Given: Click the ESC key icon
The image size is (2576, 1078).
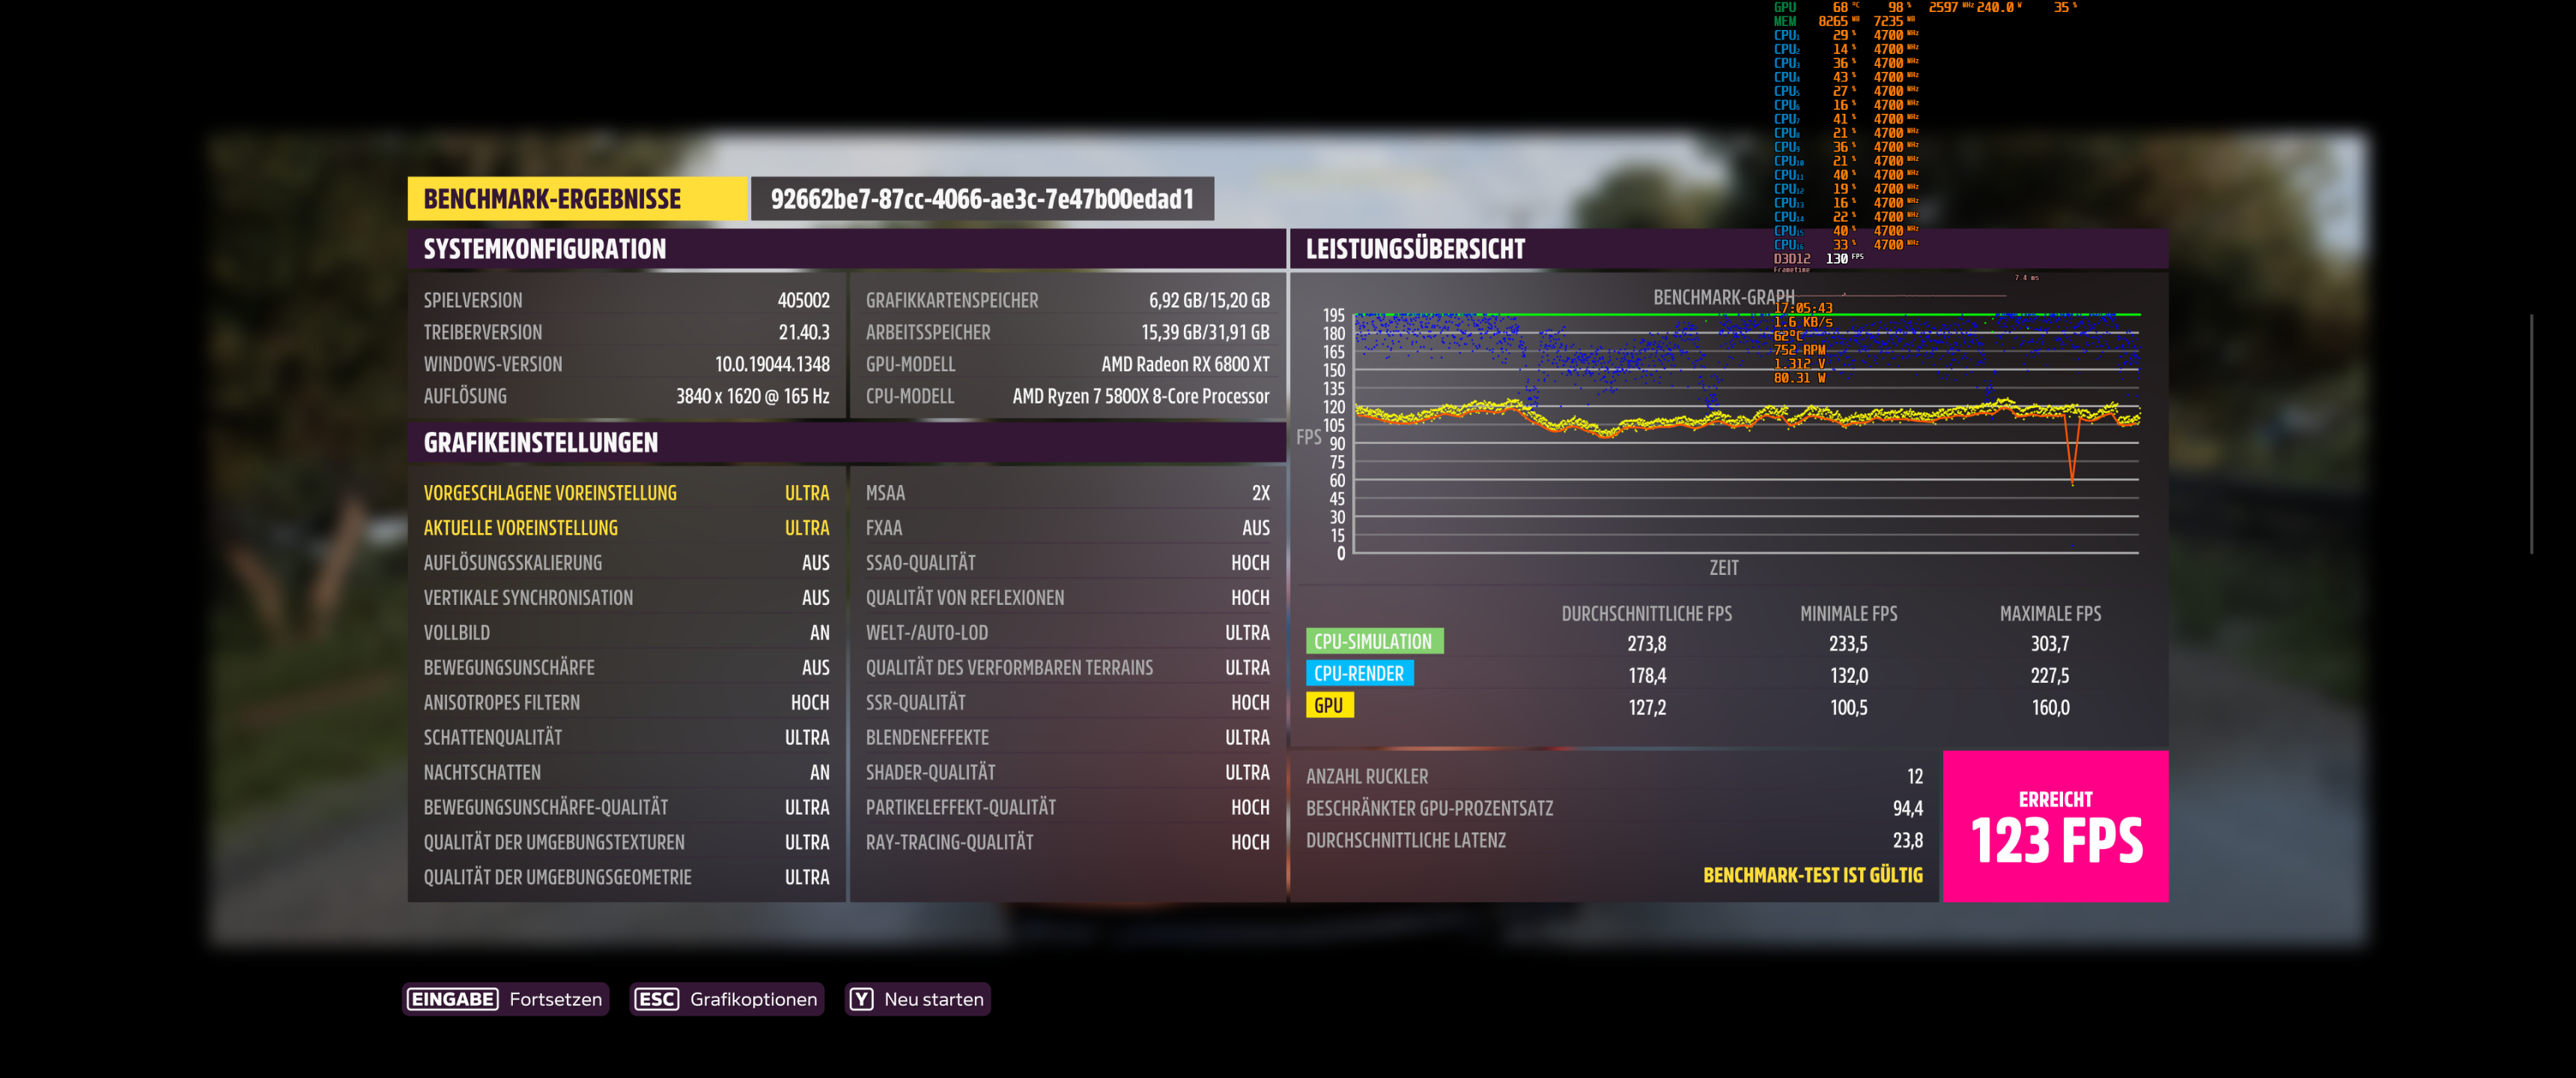Looking at the screenshot, I should [656, 999].
